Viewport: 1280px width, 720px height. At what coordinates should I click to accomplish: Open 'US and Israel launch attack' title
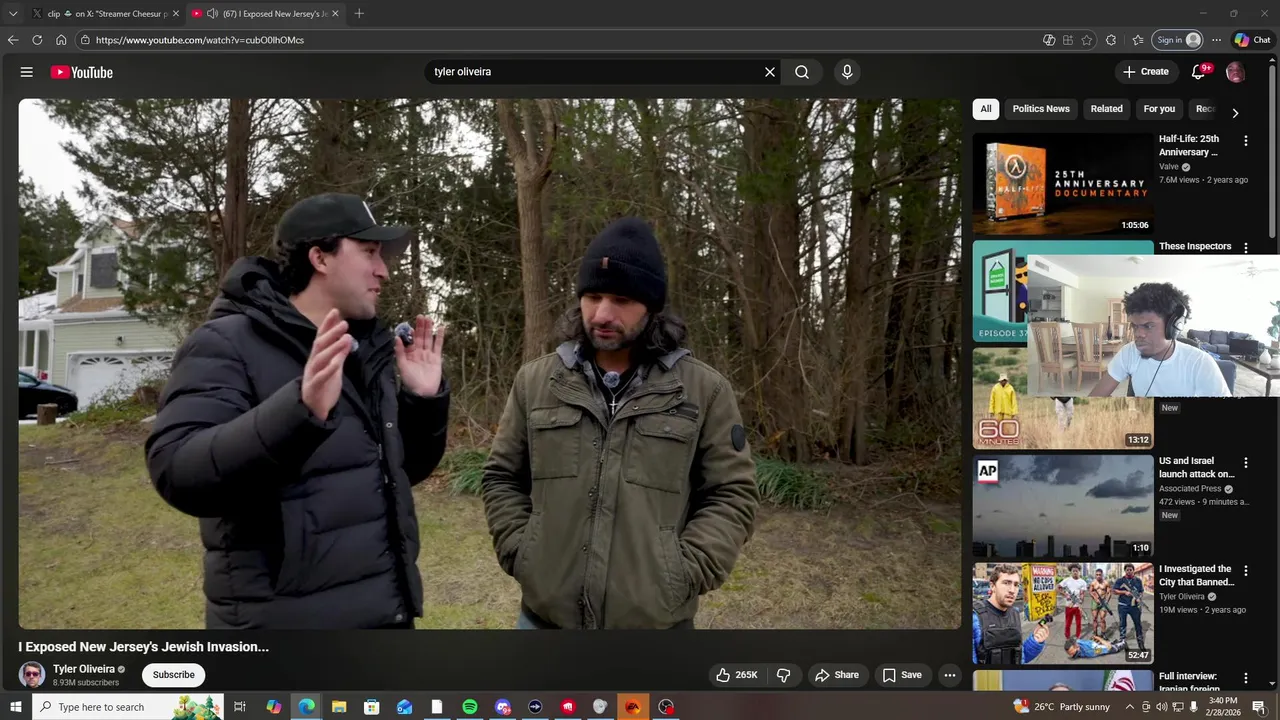point(1196,468)
